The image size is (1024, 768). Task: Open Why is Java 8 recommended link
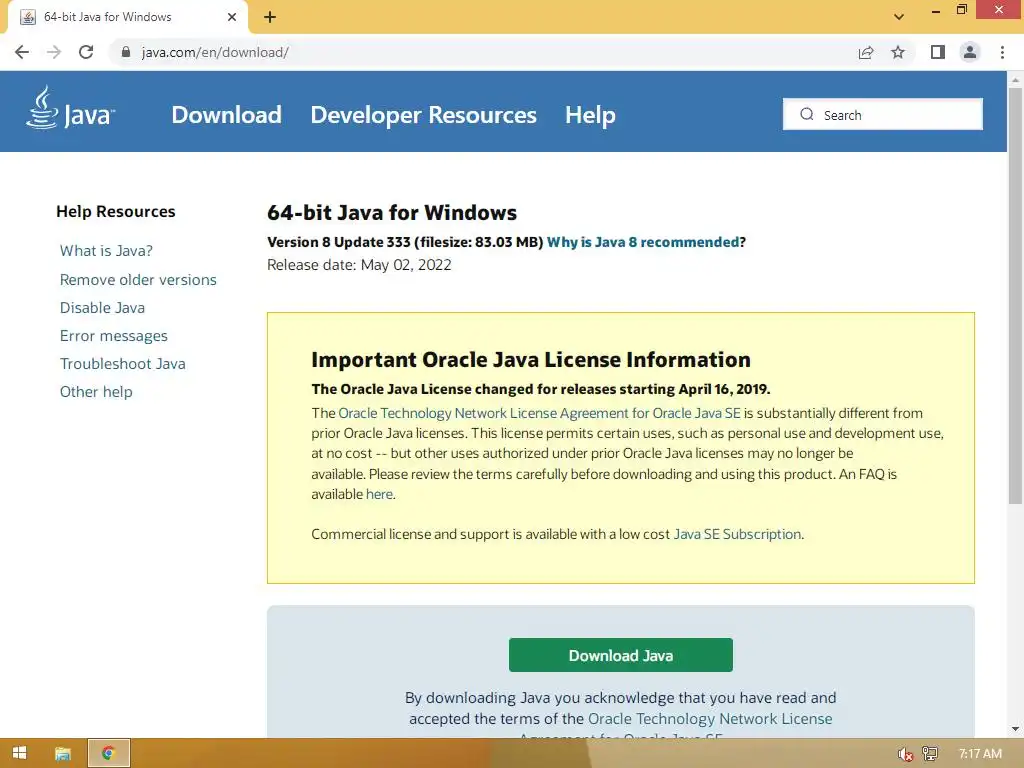643,242
